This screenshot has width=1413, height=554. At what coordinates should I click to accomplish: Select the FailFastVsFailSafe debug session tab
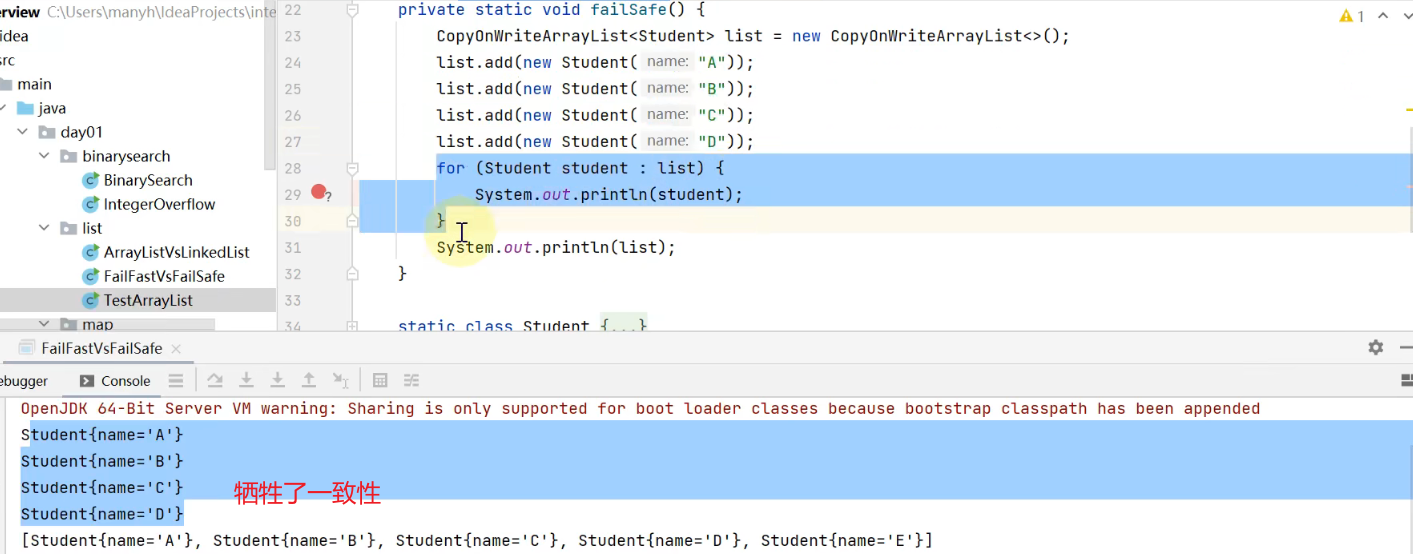point(101,348)
